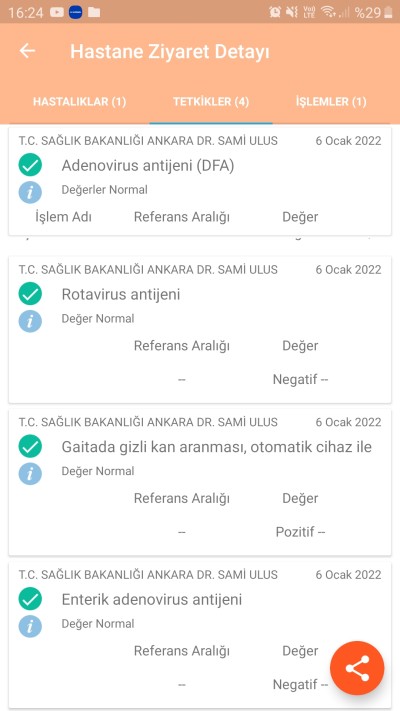Open the orange share floating button
This screenshot has height=711, width=400.
coord(357,668)
